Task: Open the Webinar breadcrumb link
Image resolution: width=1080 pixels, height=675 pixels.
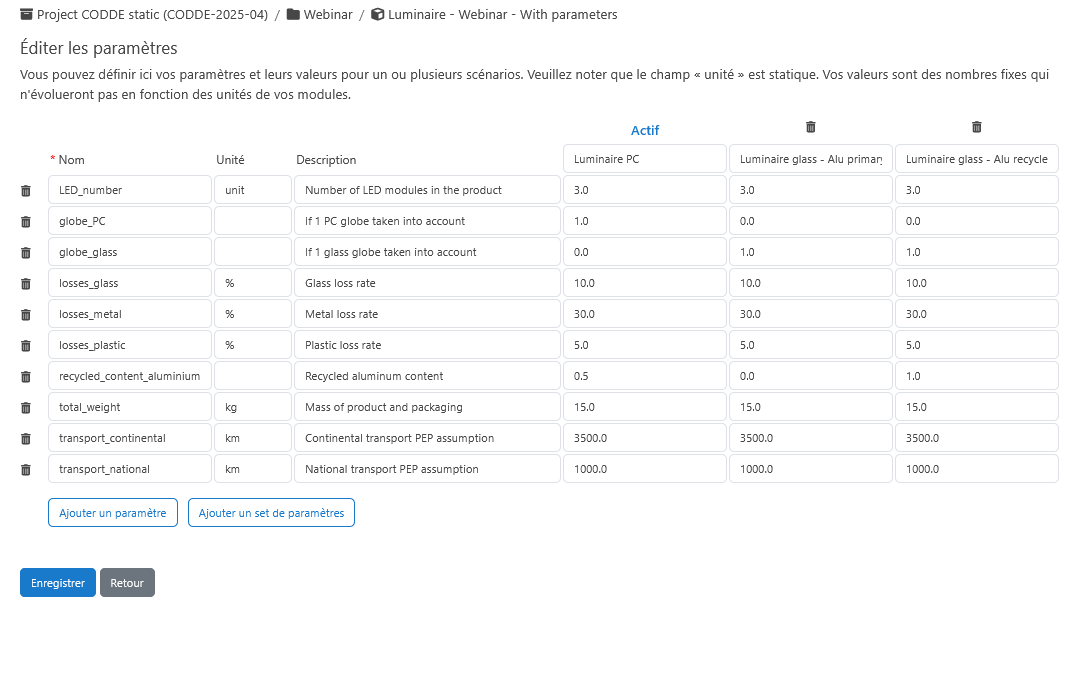Action: (x=328, y=14)
